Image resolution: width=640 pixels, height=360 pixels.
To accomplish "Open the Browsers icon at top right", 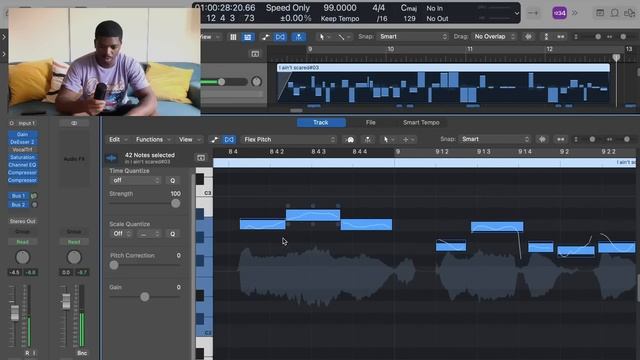I will pos(629,13).
